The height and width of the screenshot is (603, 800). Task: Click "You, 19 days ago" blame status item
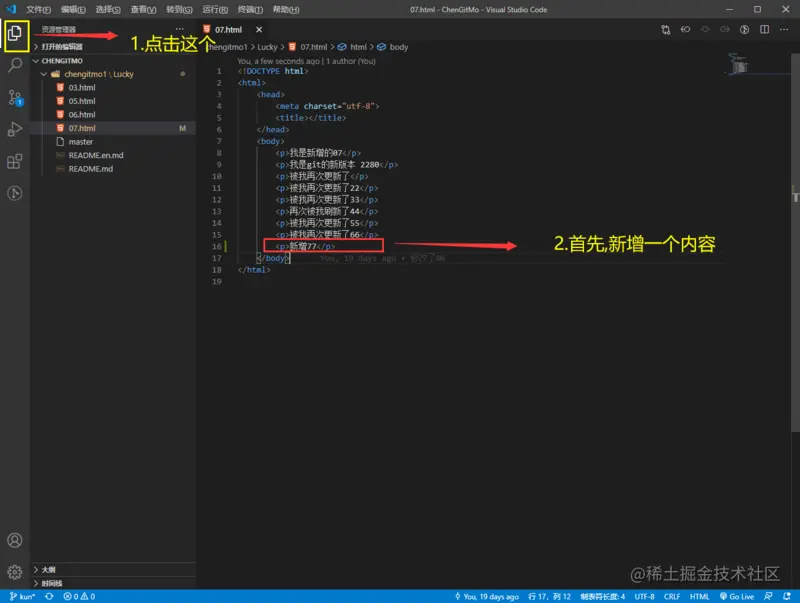point(487,596)
